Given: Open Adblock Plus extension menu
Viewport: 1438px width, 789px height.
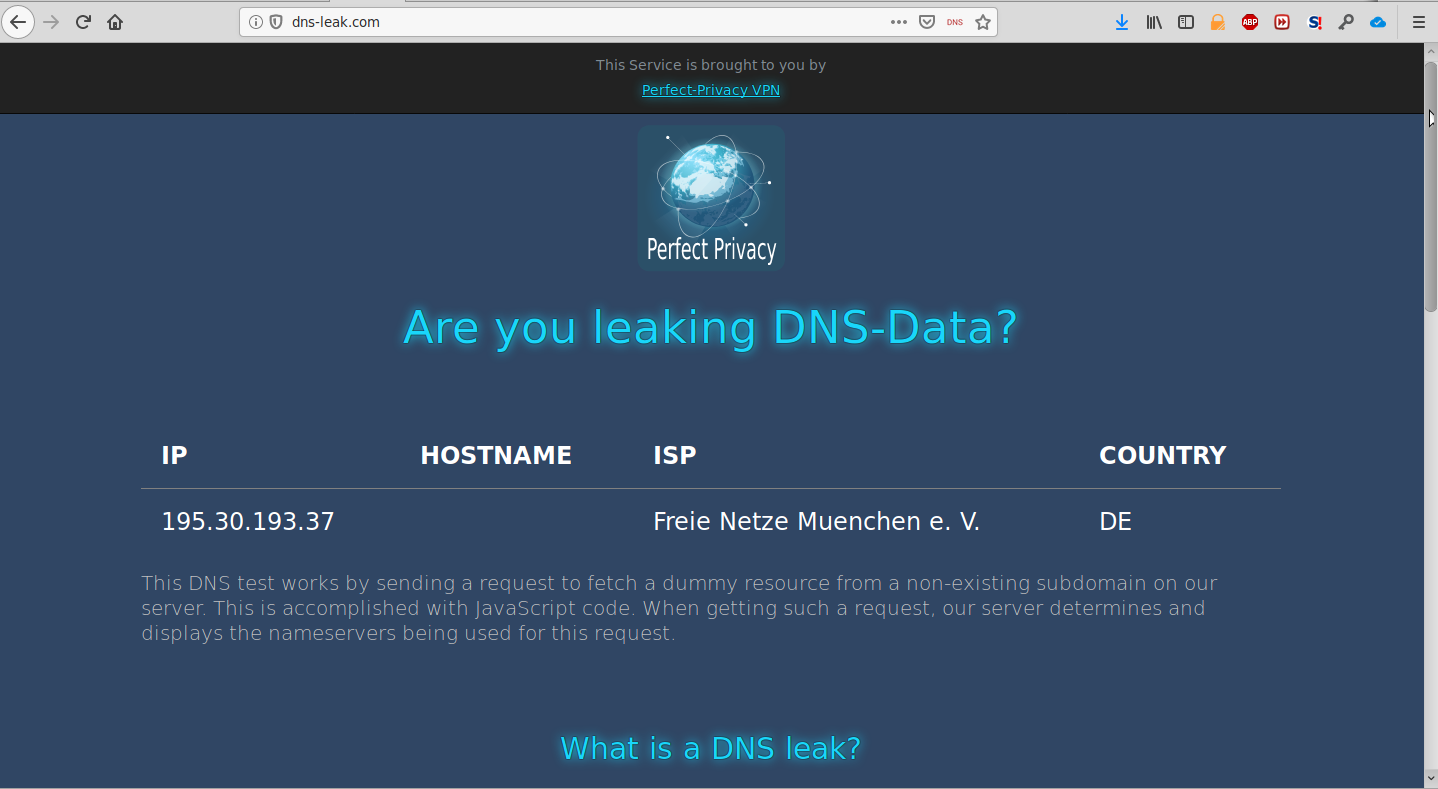Looking at the screenshot, I should pyautogui.click(x=1250, y=22).
